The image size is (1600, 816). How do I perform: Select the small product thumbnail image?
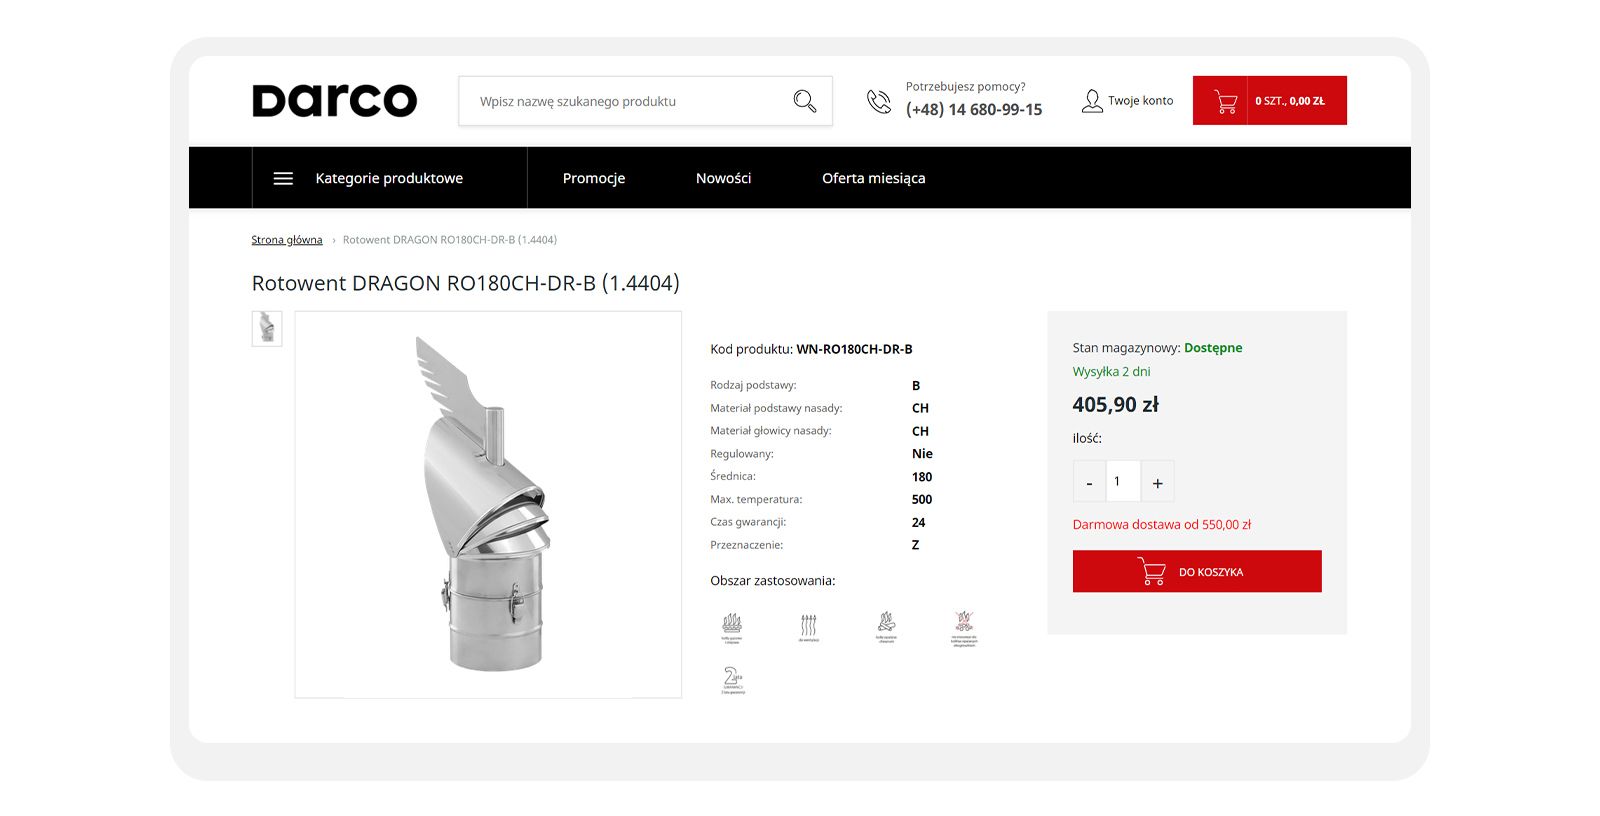[x=267, y=328]
